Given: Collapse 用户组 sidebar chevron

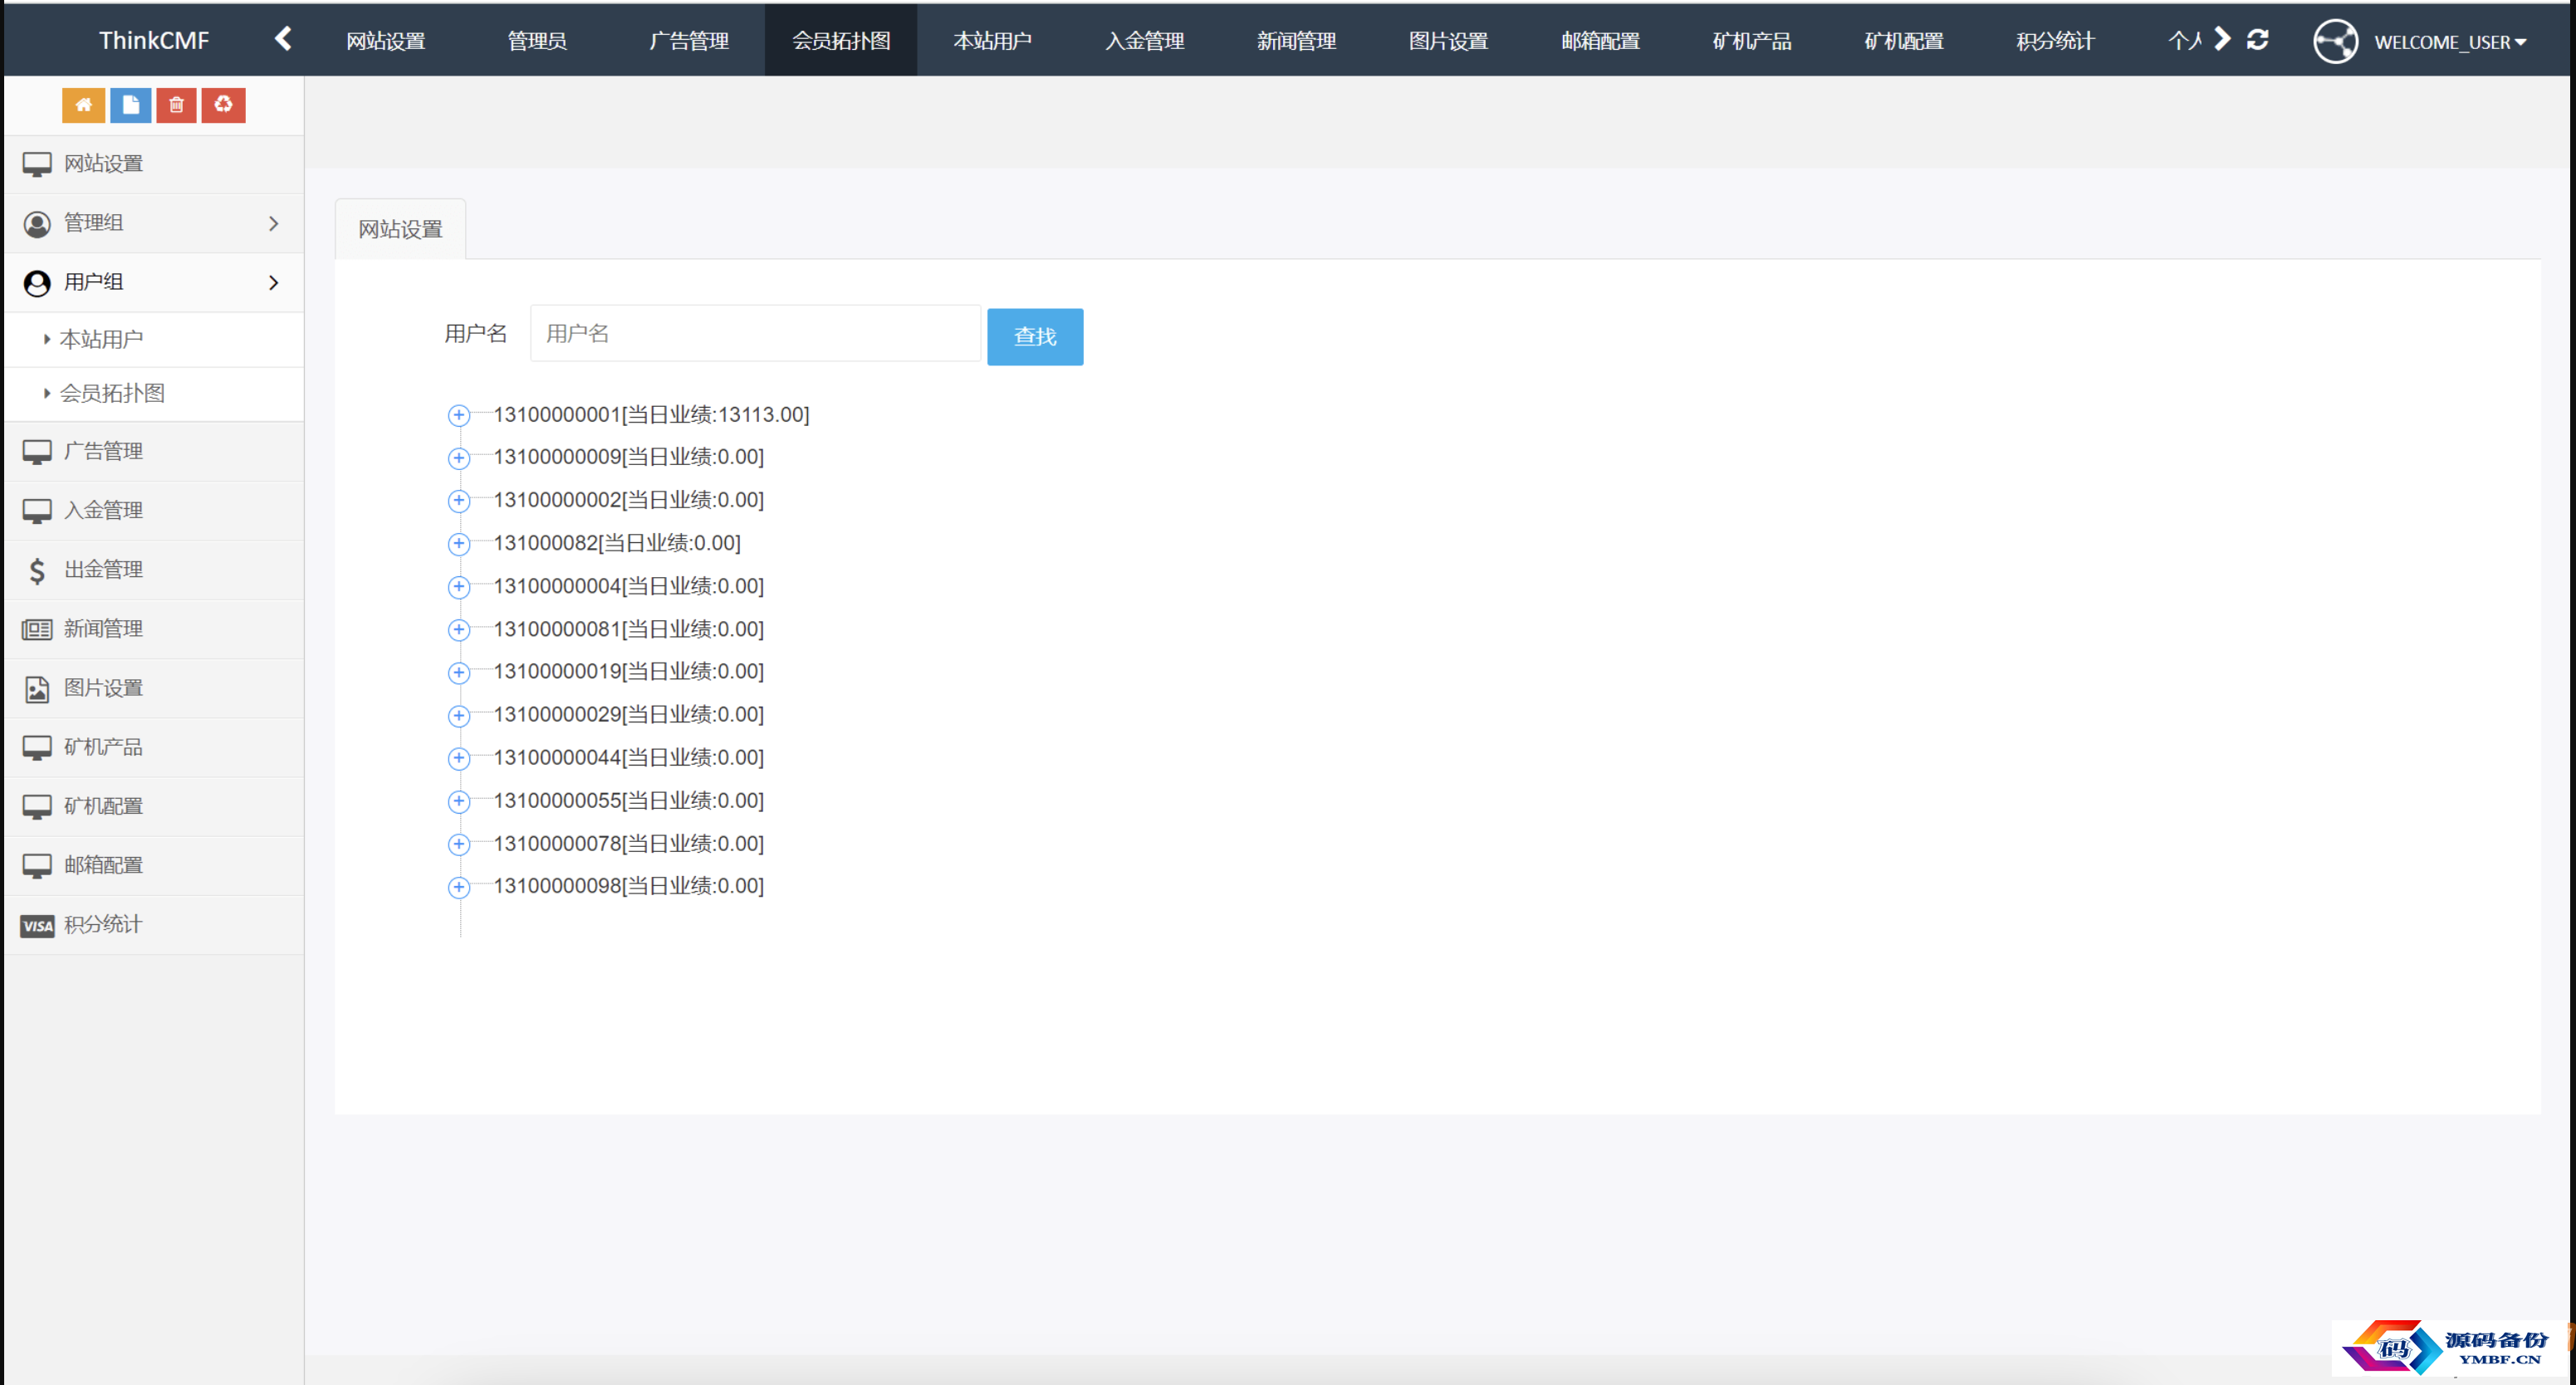Looking at the screenshot, I should click(273, 282).
